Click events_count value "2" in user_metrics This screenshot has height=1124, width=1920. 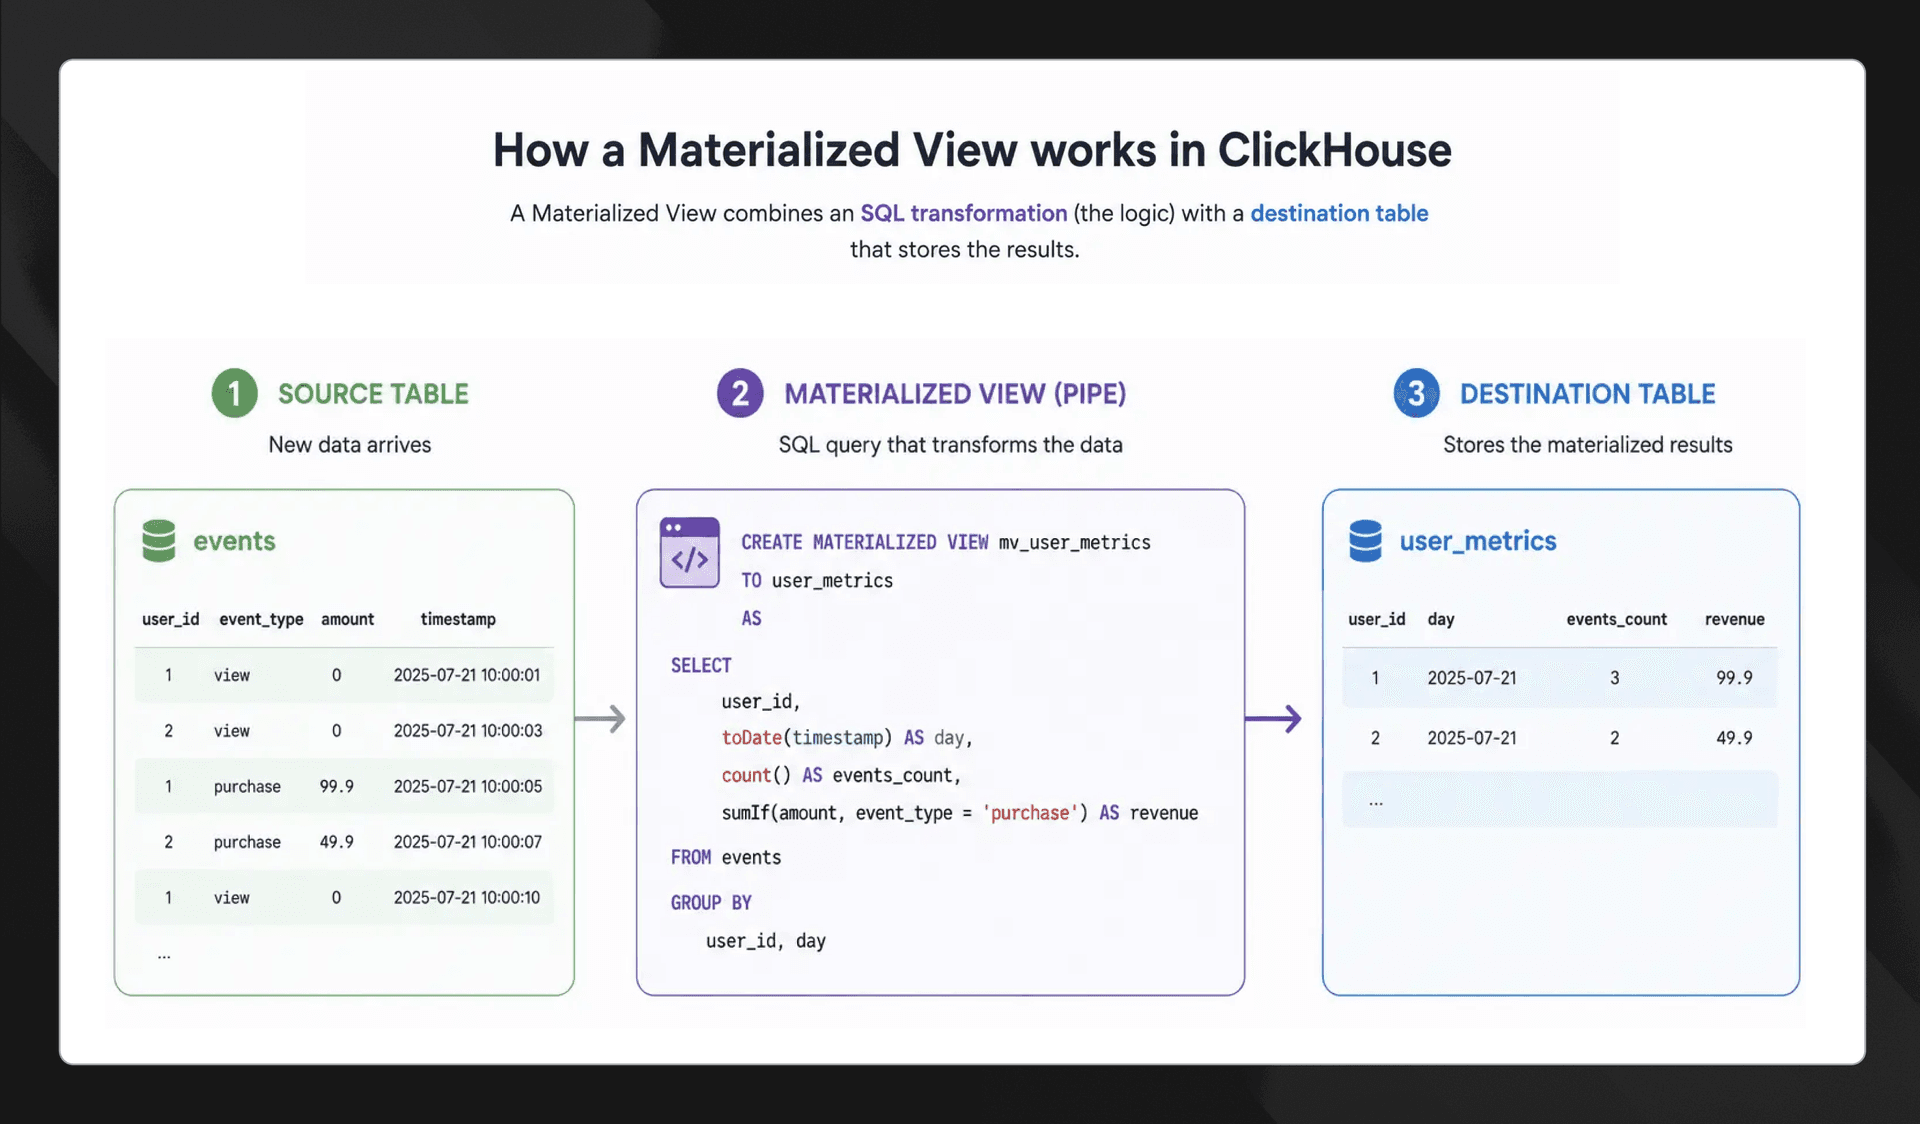[x=1615, y=738]
